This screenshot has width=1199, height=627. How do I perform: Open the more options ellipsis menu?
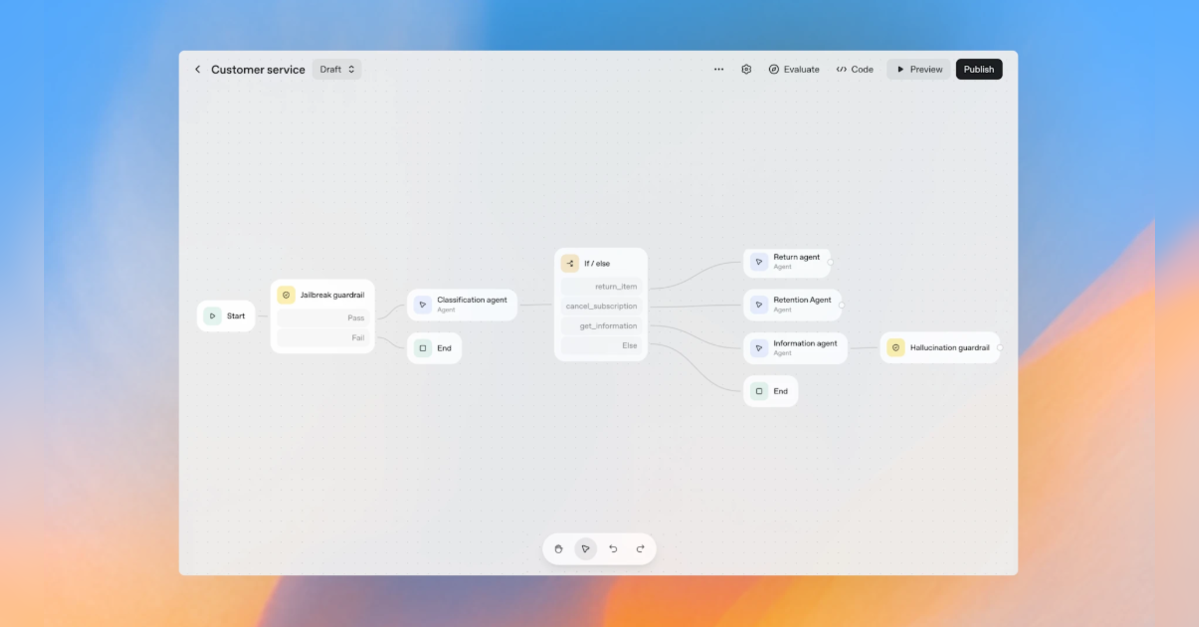point(718,69)
